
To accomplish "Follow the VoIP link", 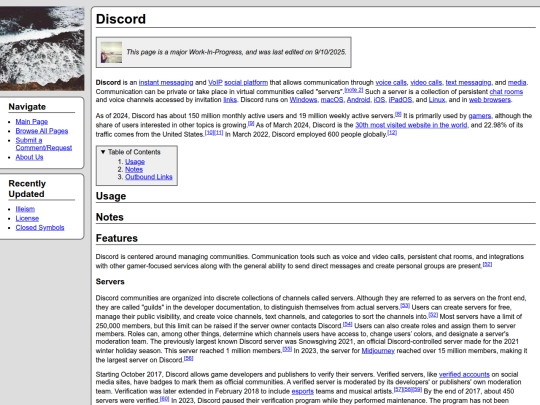I will click(x=215, y=83).
